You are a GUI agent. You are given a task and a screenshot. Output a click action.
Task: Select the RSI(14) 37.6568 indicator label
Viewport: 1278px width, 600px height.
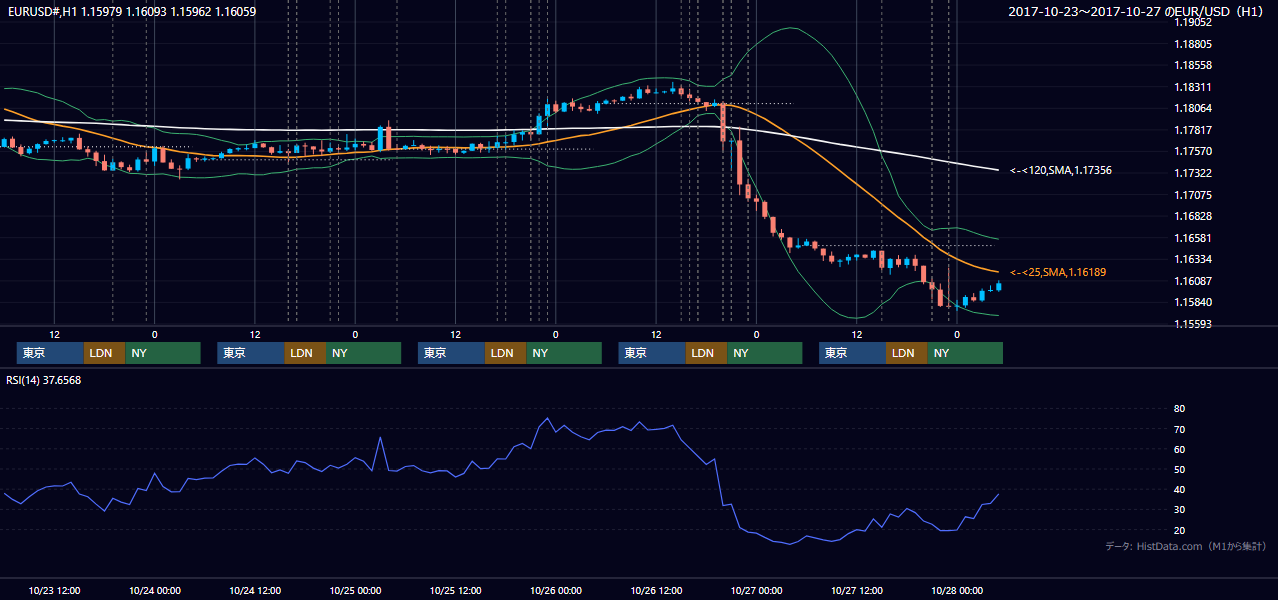click(44, 380)
